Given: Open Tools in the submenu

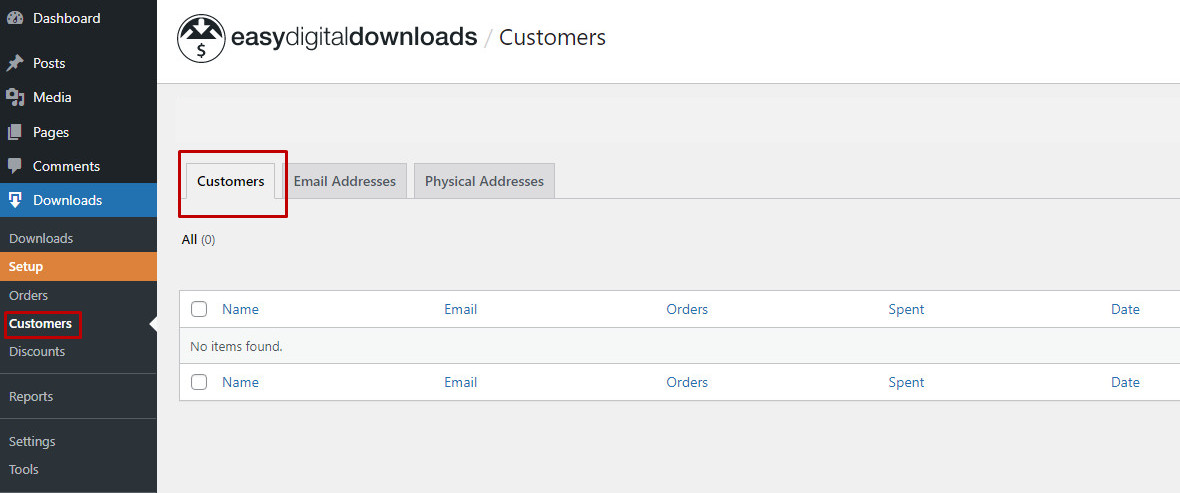Looking at the screenshot, I should pyautogui.click(x=23, y=470).
